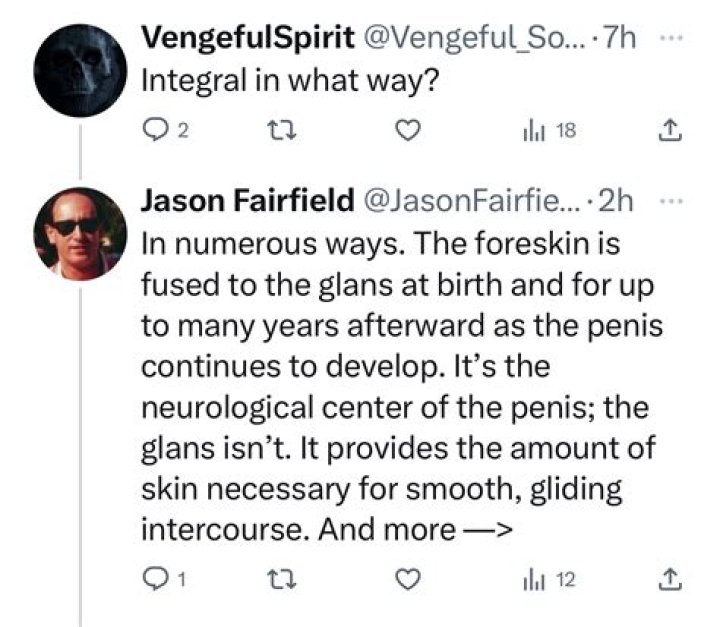Click the 7h timestamp on first tweet

click(x=621, y=40)
